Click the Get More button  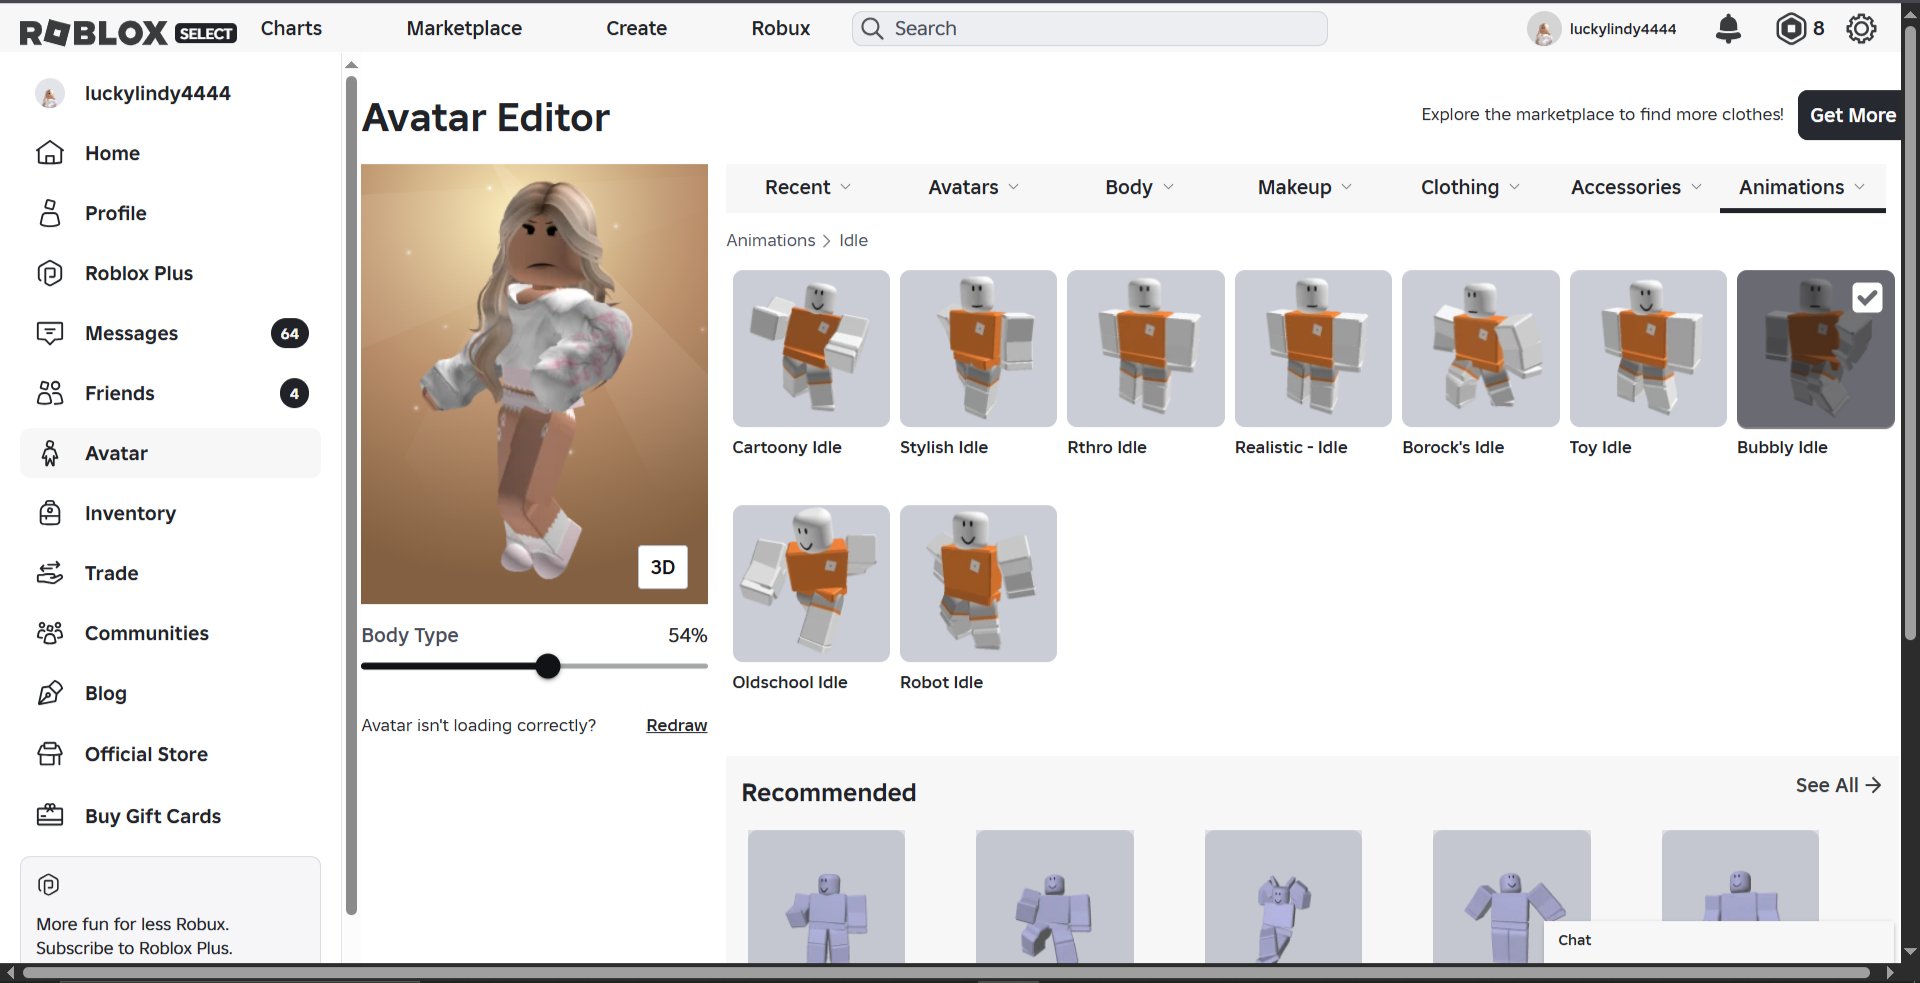click(x=1852, y=115)
